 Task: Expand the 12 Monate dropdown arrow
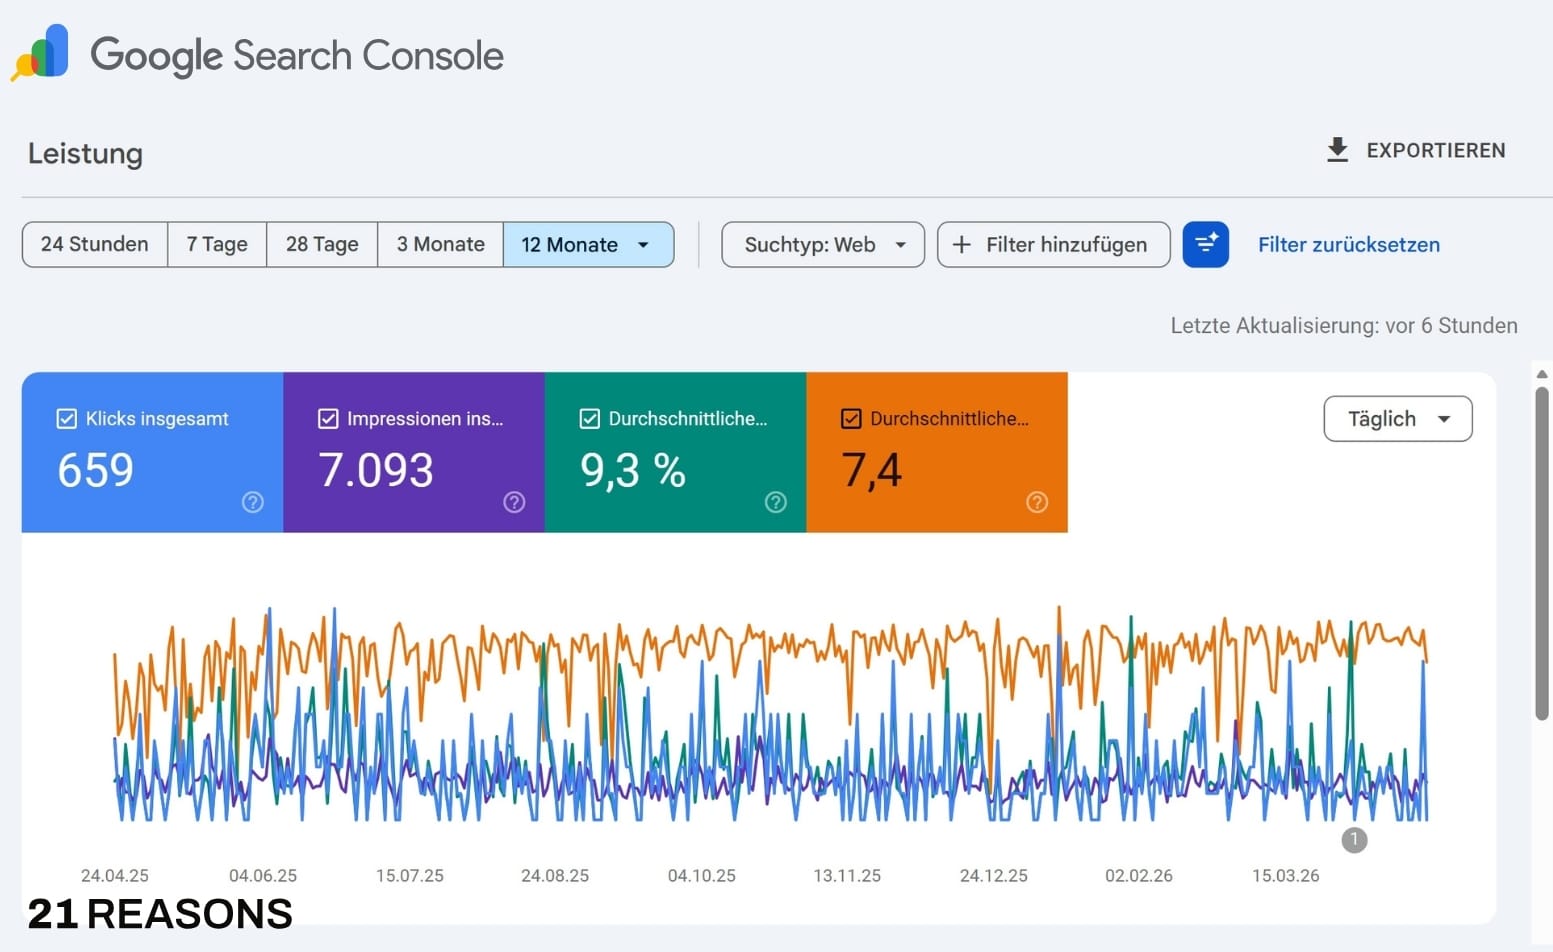pyautogui.click(x=643, y=245)
